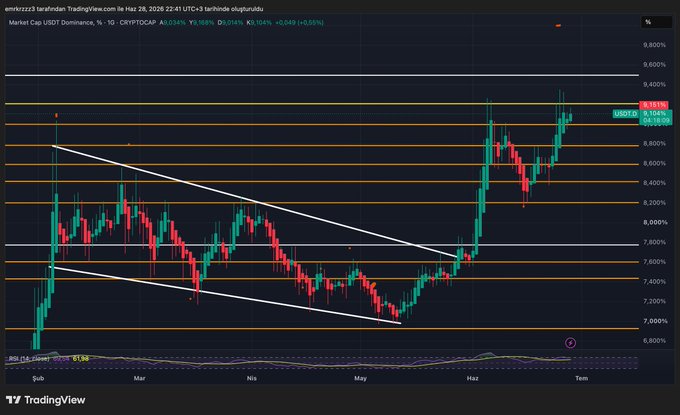Image resolution: width=680 pixels, height=415 pixels.
Task: Click the K9,104% close value
Action: (259, 23)
